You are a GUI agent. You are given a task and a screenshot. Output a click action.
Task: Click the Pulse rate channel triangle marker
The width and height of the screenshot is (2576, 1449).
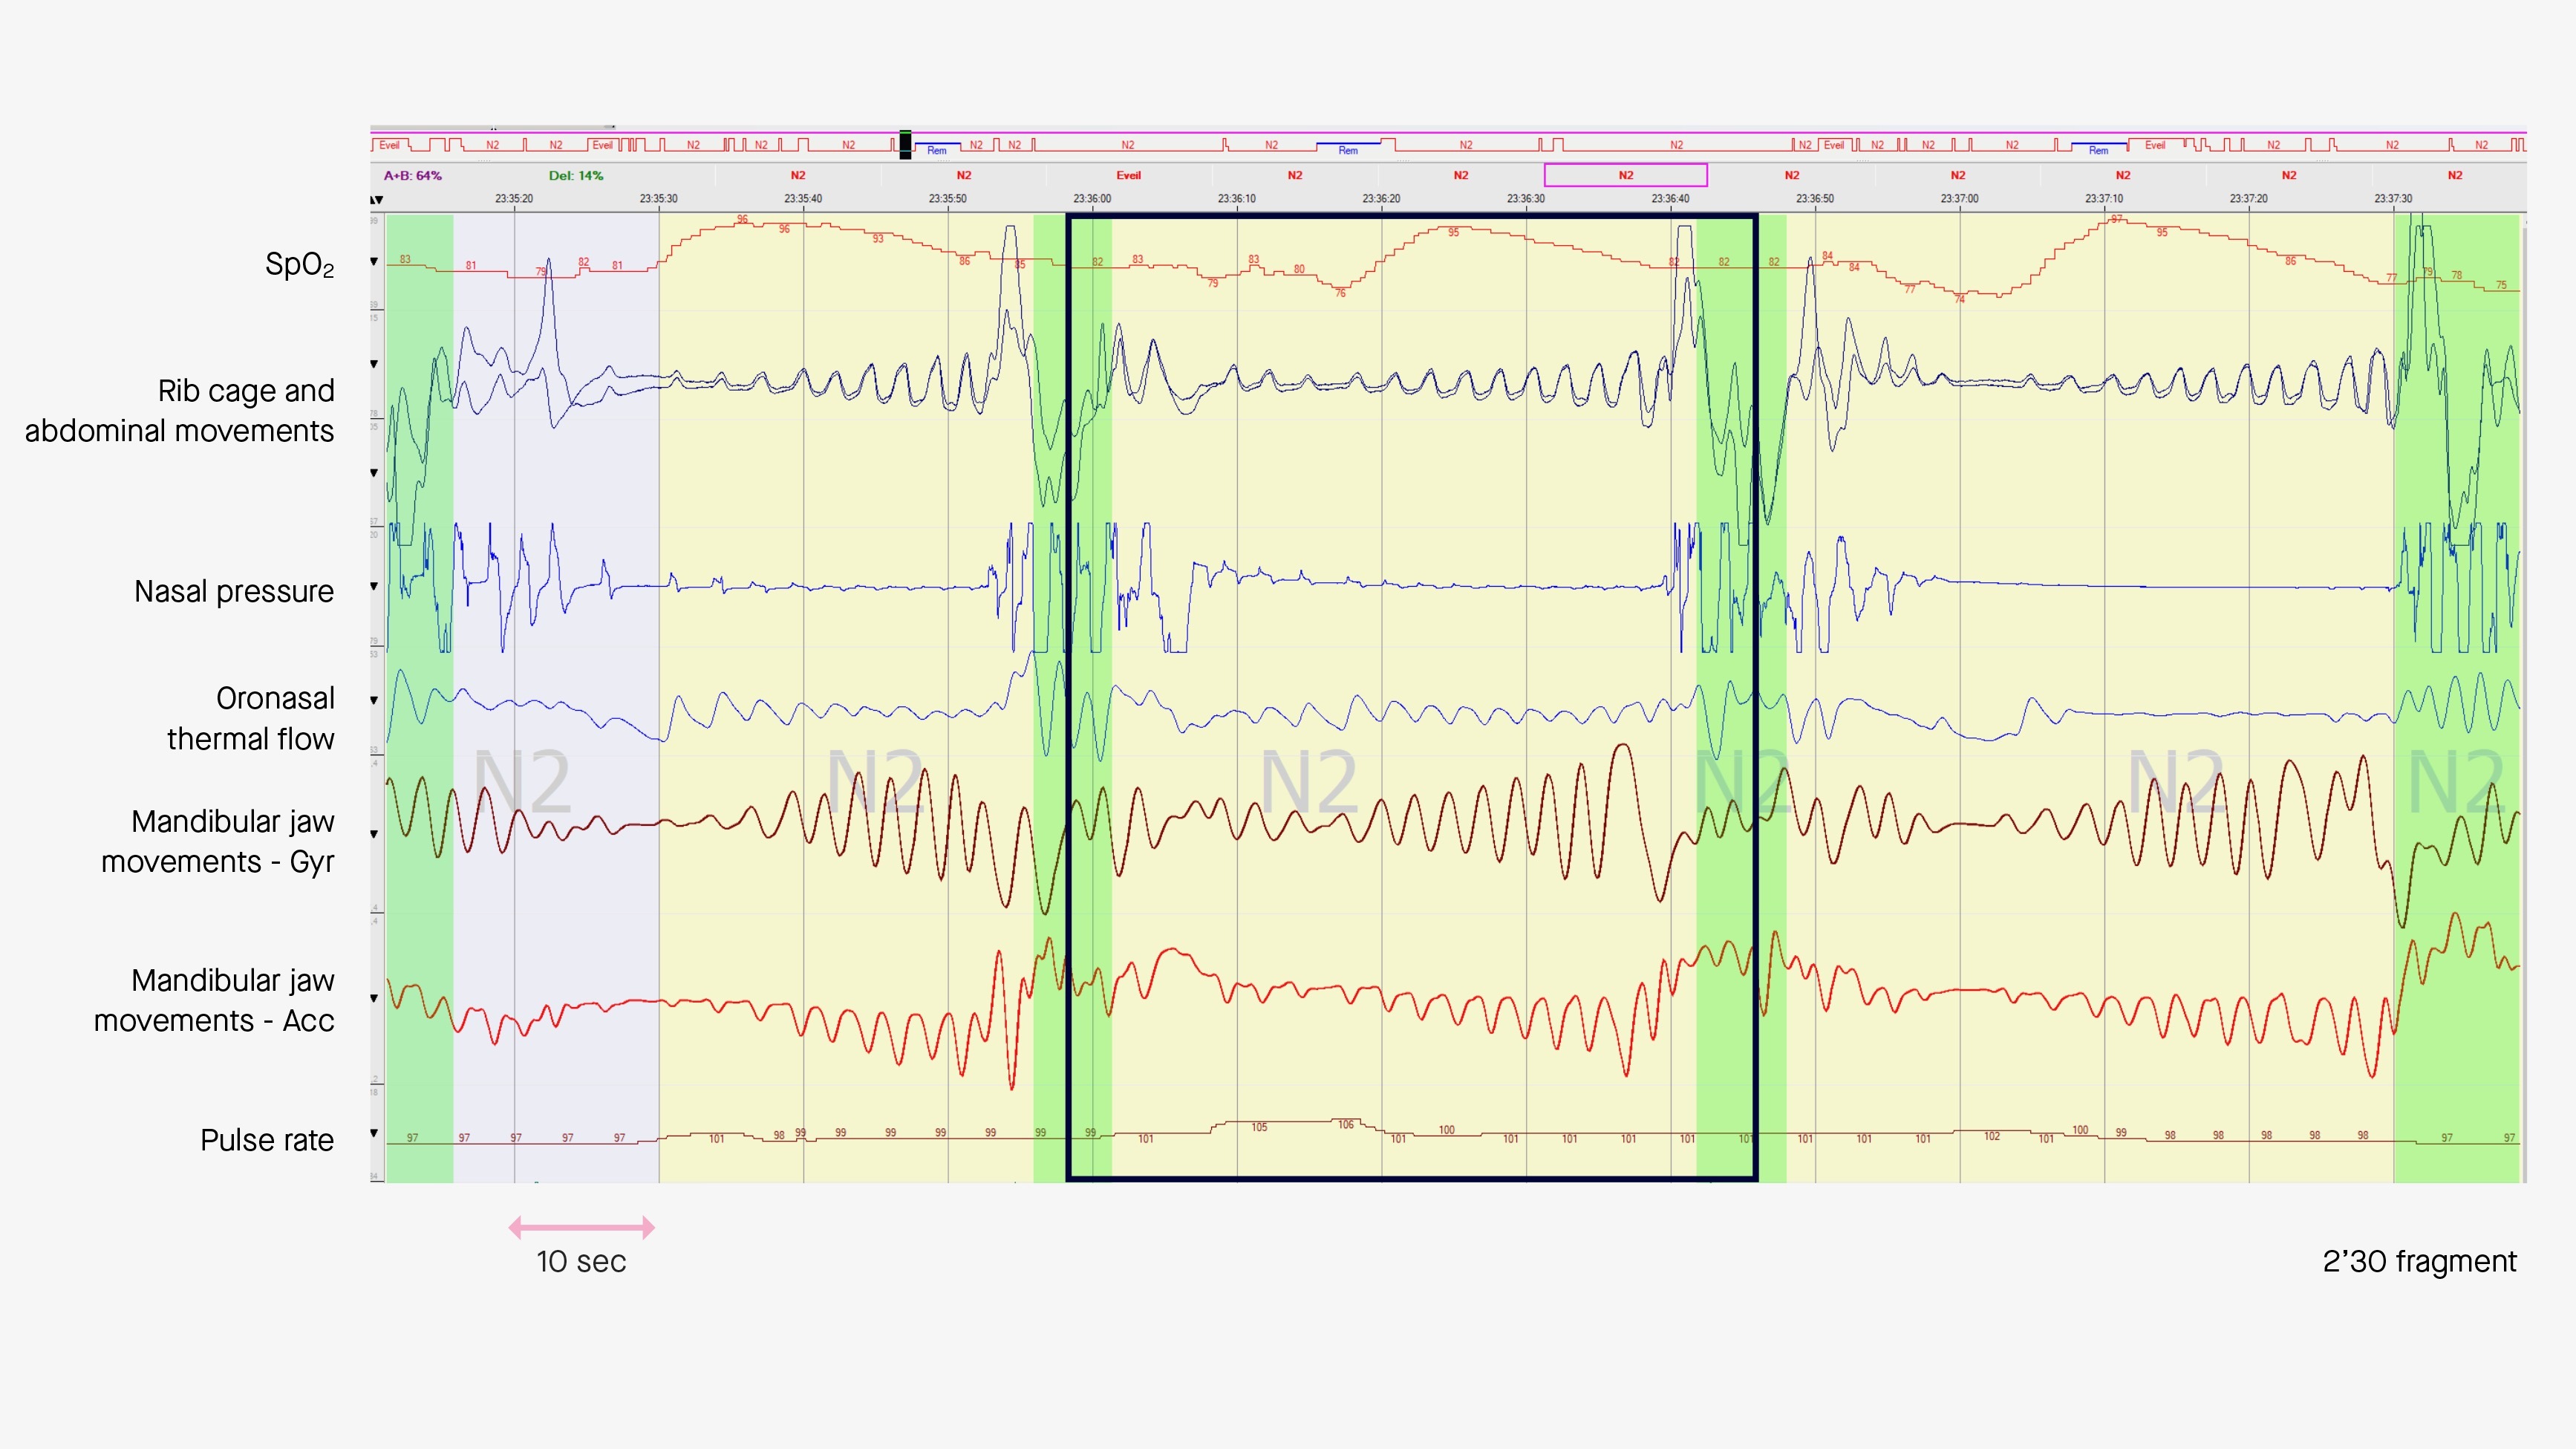pos(374,1133)
